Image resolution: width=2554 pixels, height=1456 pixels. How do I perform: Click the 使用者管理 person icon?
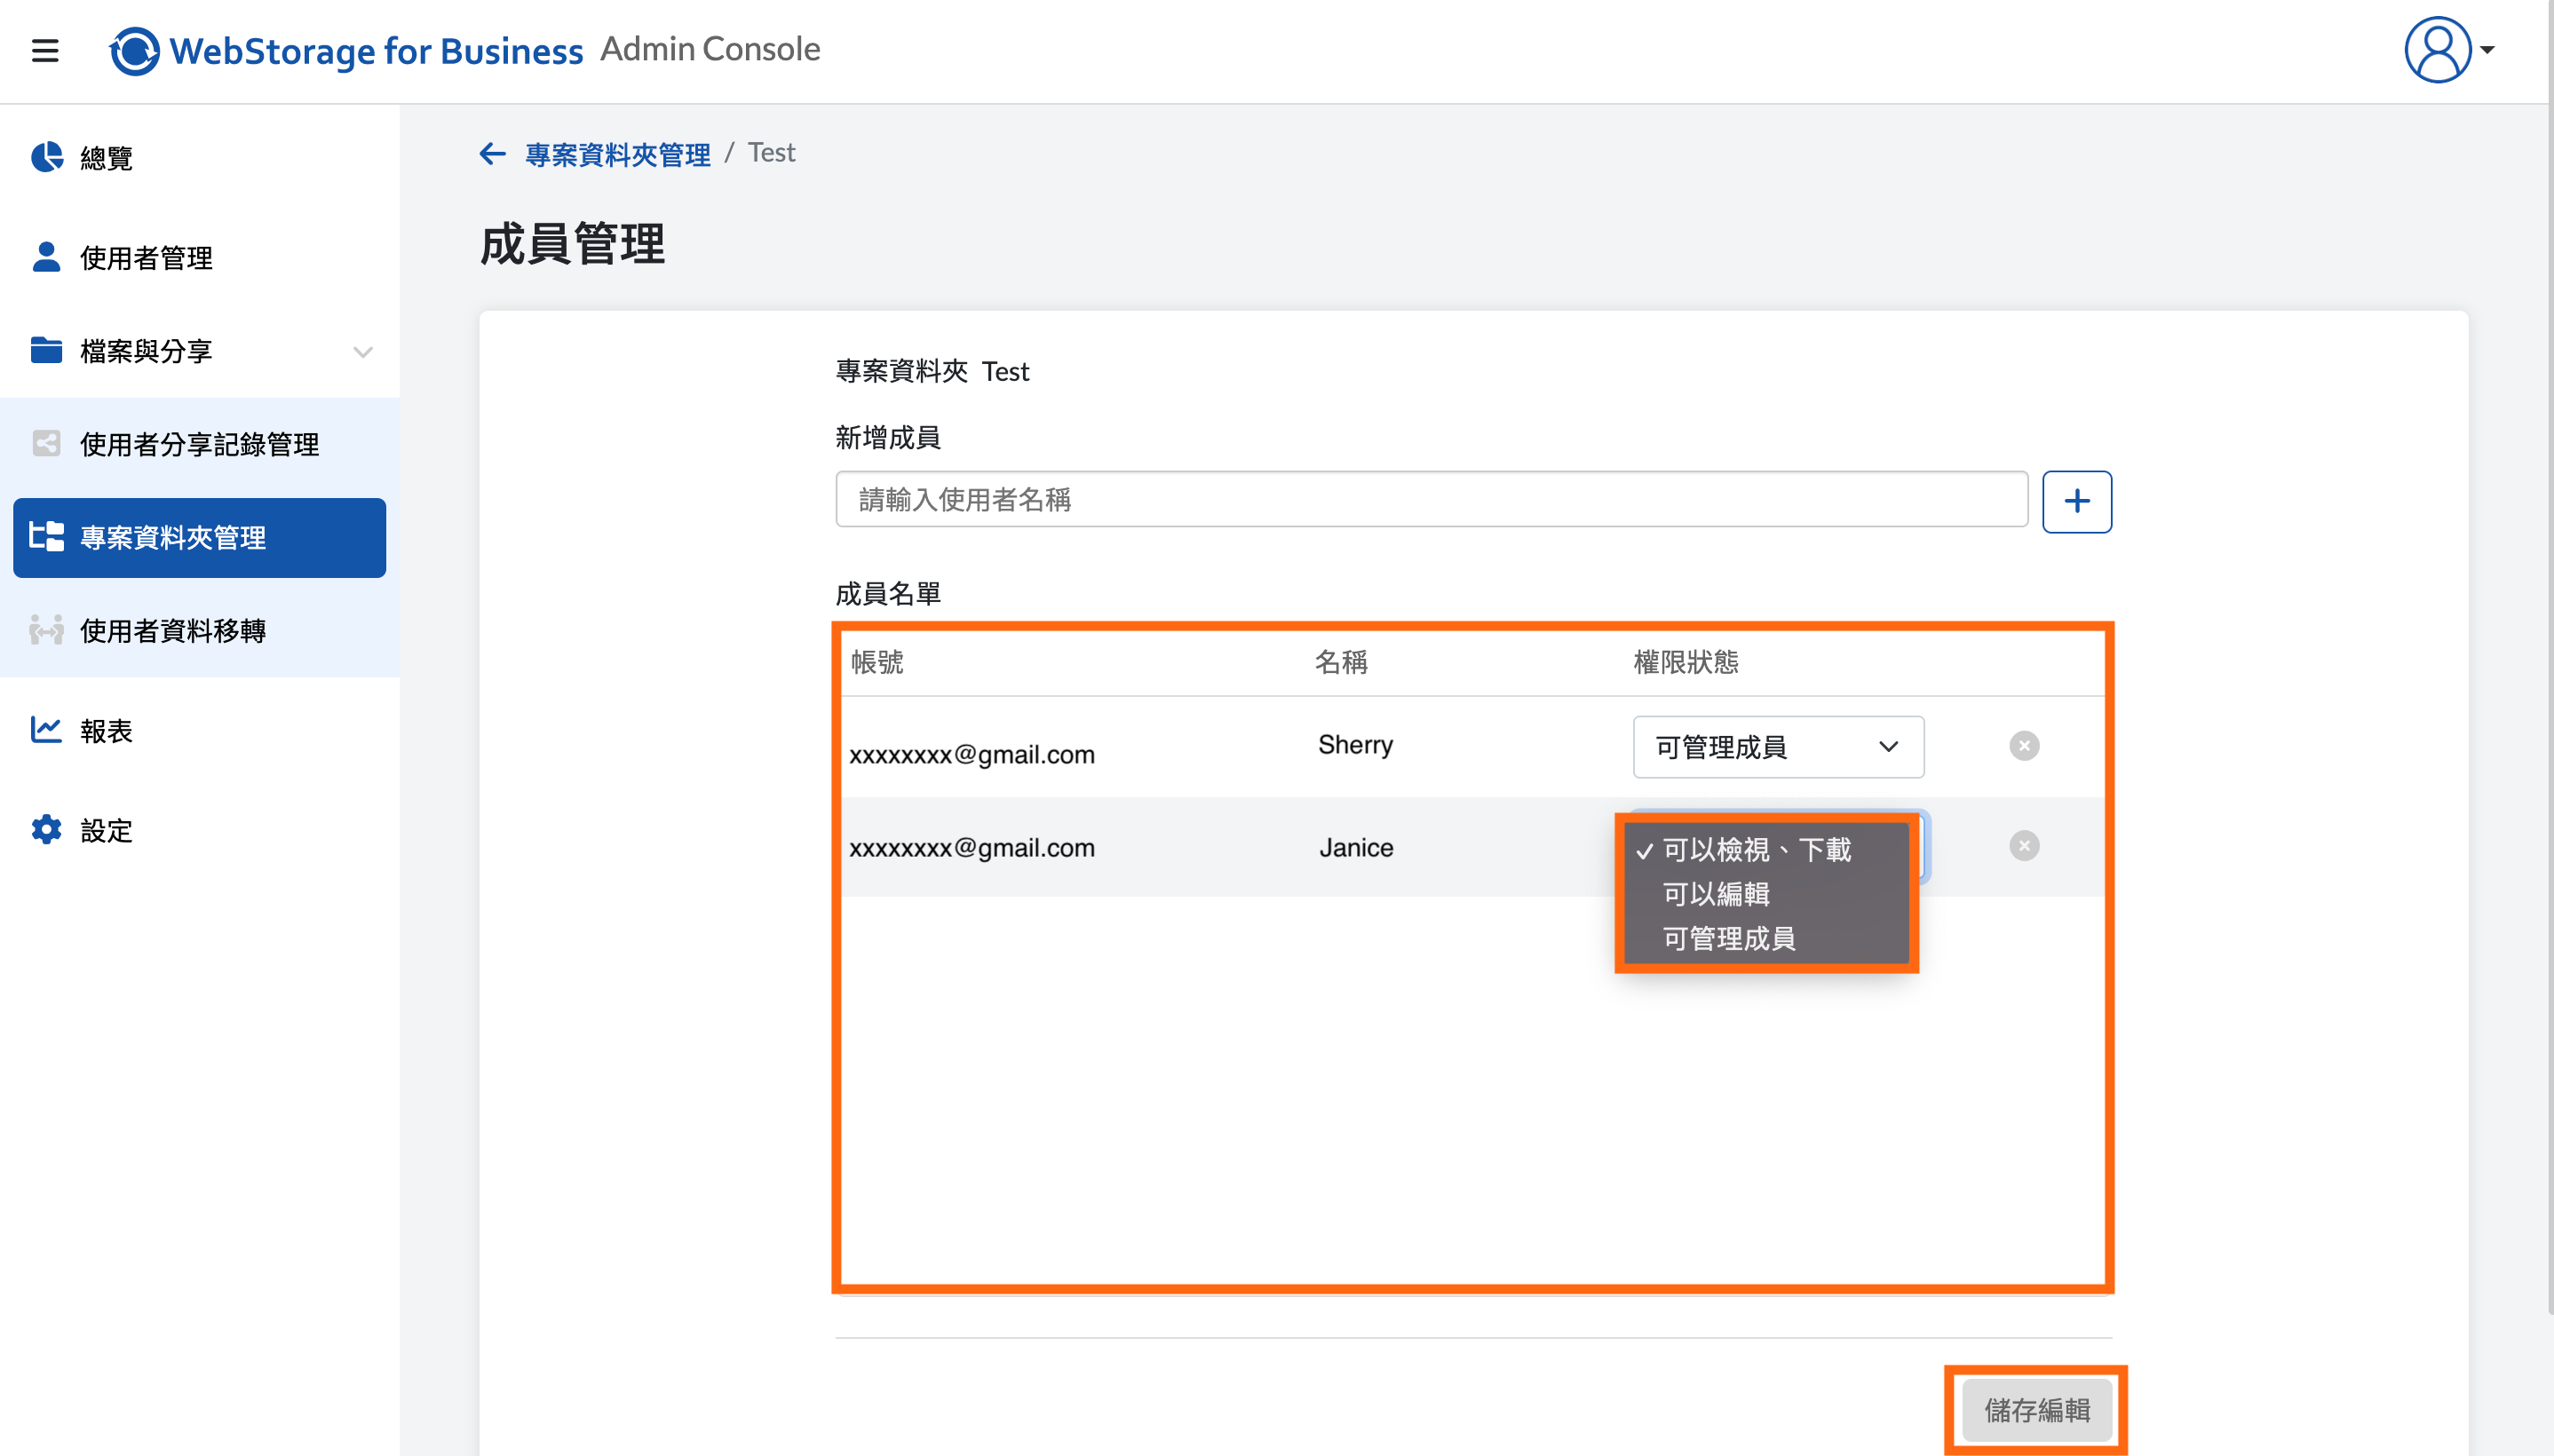click(x=46, y=257)
